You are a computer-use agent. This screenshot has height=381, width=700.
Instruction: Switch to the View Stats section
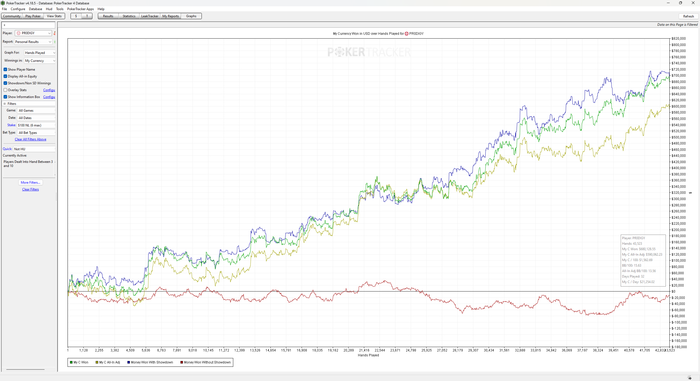pyautogui.click(x=54, y=16)
